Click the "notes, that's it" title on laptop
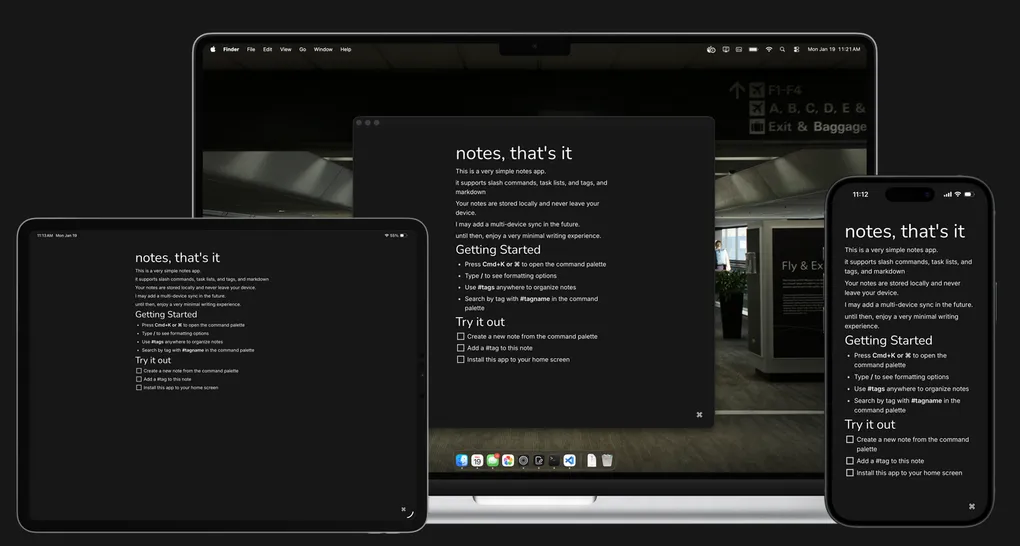 click(514, 153)
